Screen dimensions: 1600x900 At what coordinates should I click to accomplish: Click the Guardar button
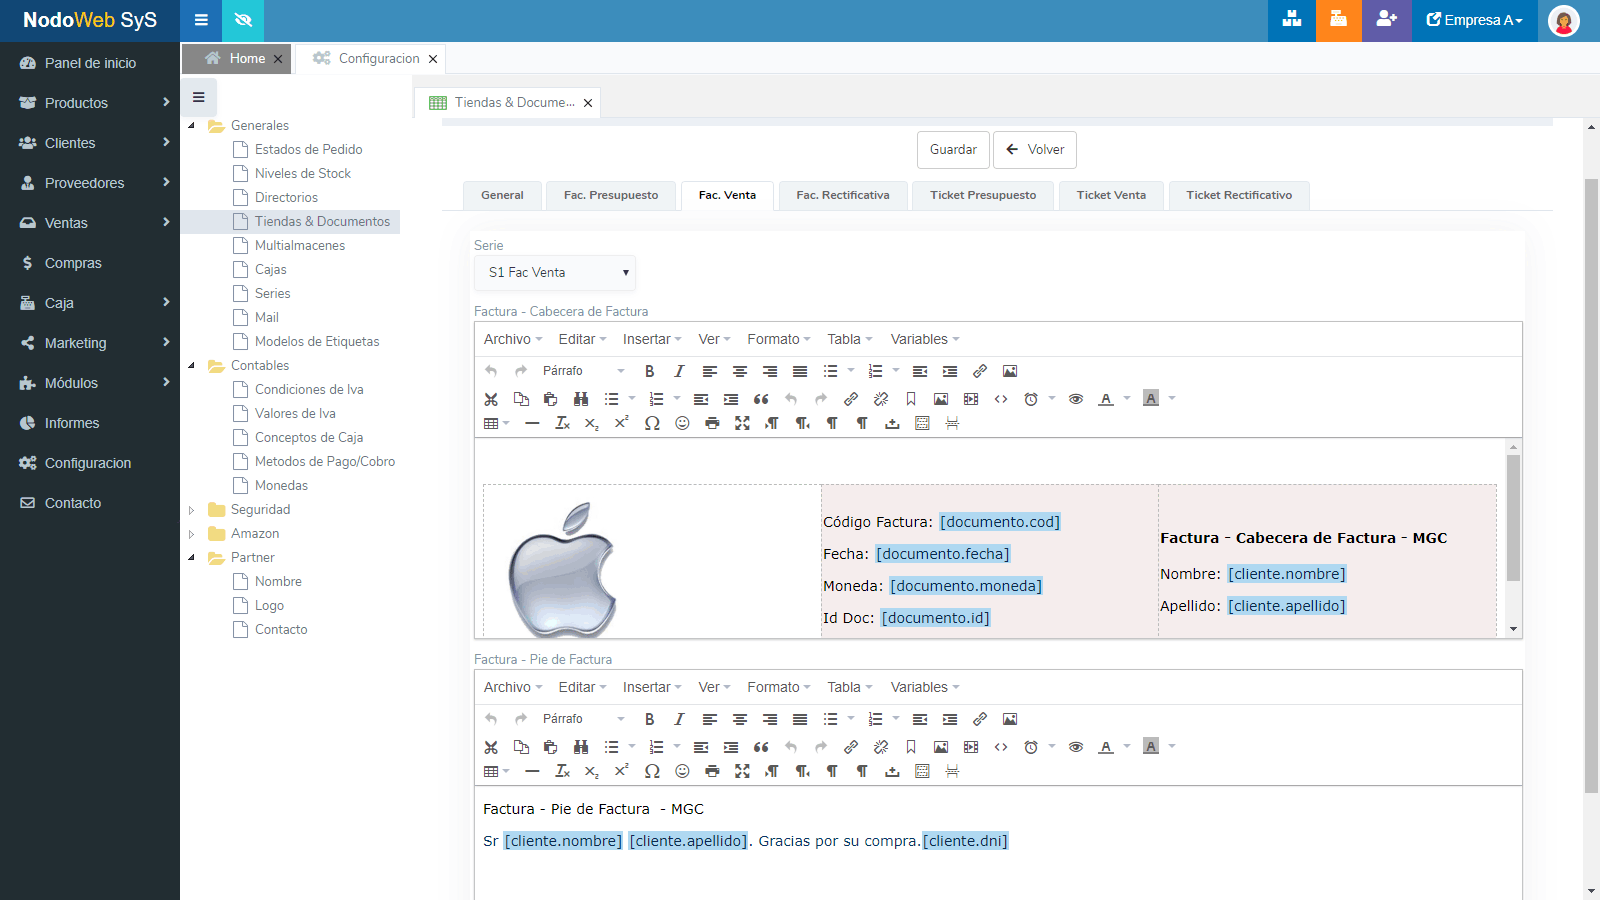(953, 149)
